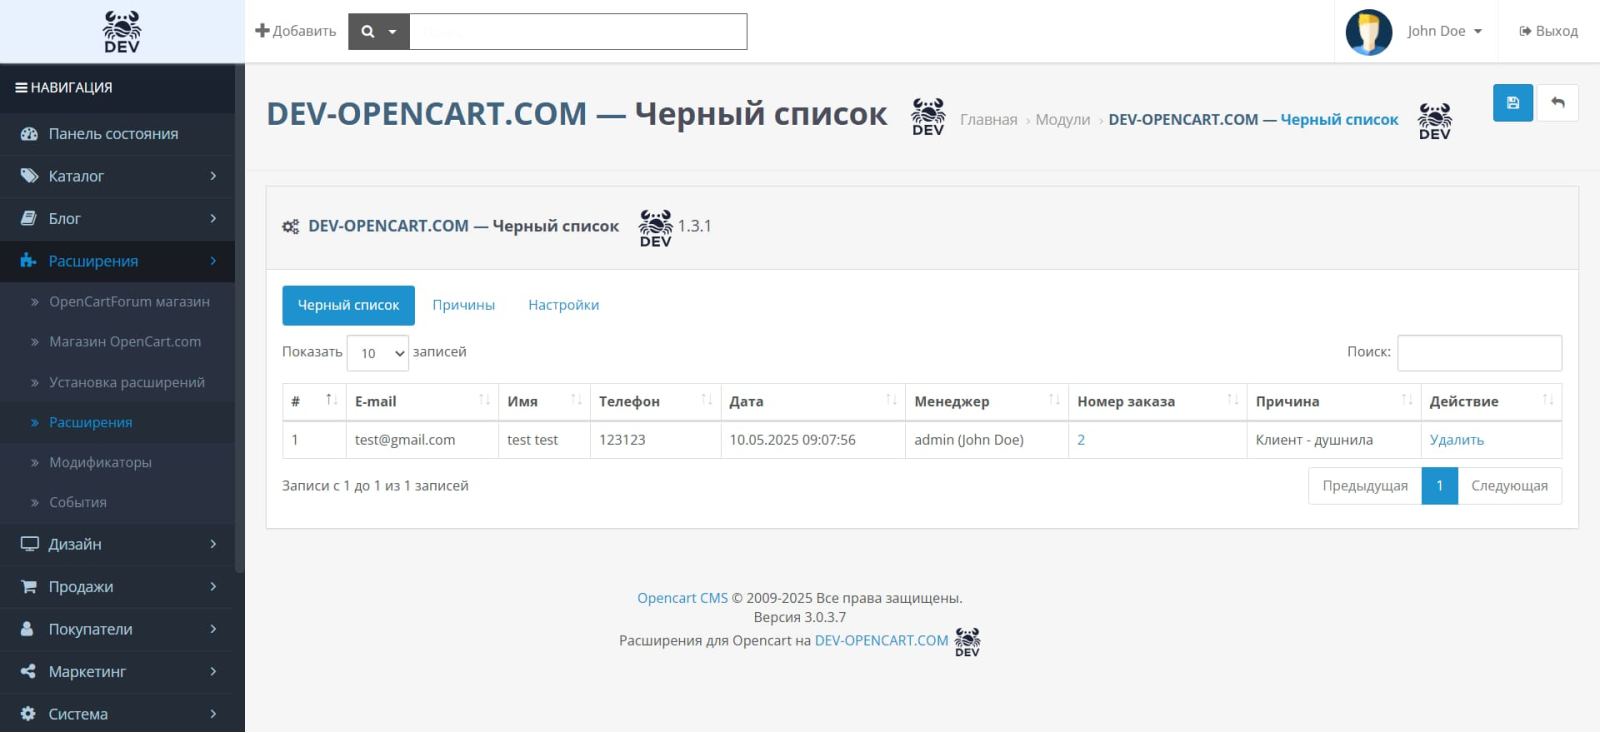Click the gears icon in panel heading

click(290, 227)
